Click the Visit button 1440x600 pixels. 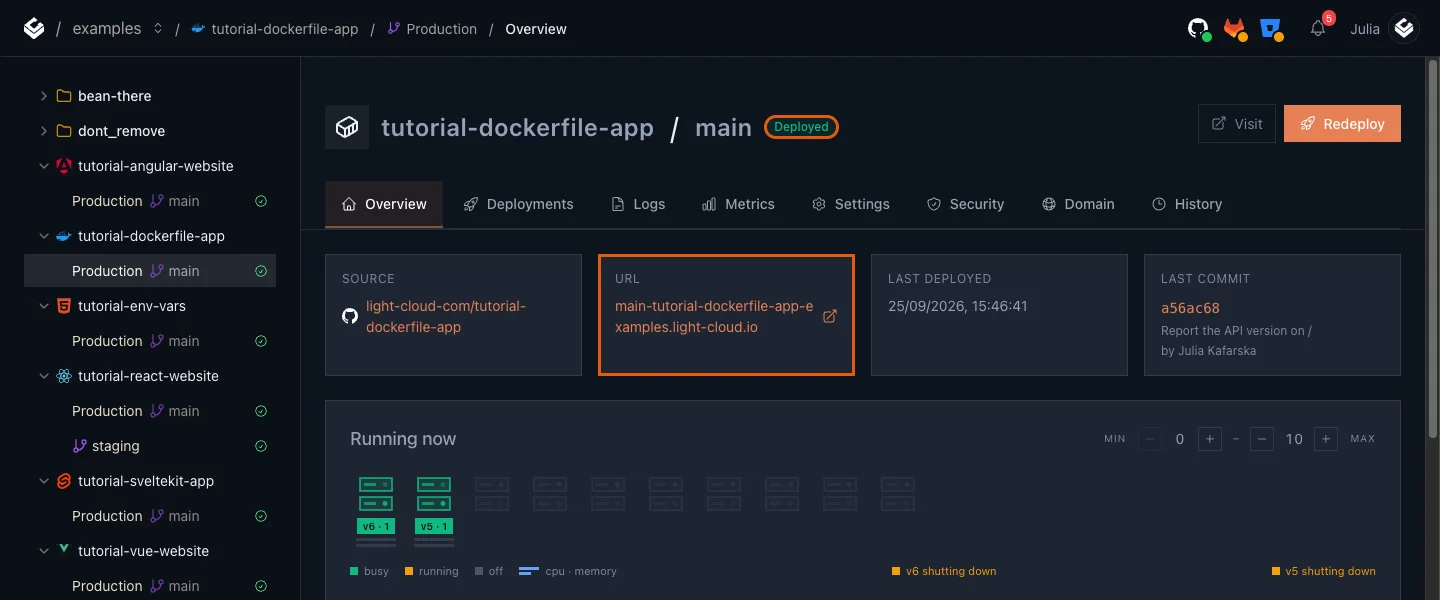(1237, 124)
